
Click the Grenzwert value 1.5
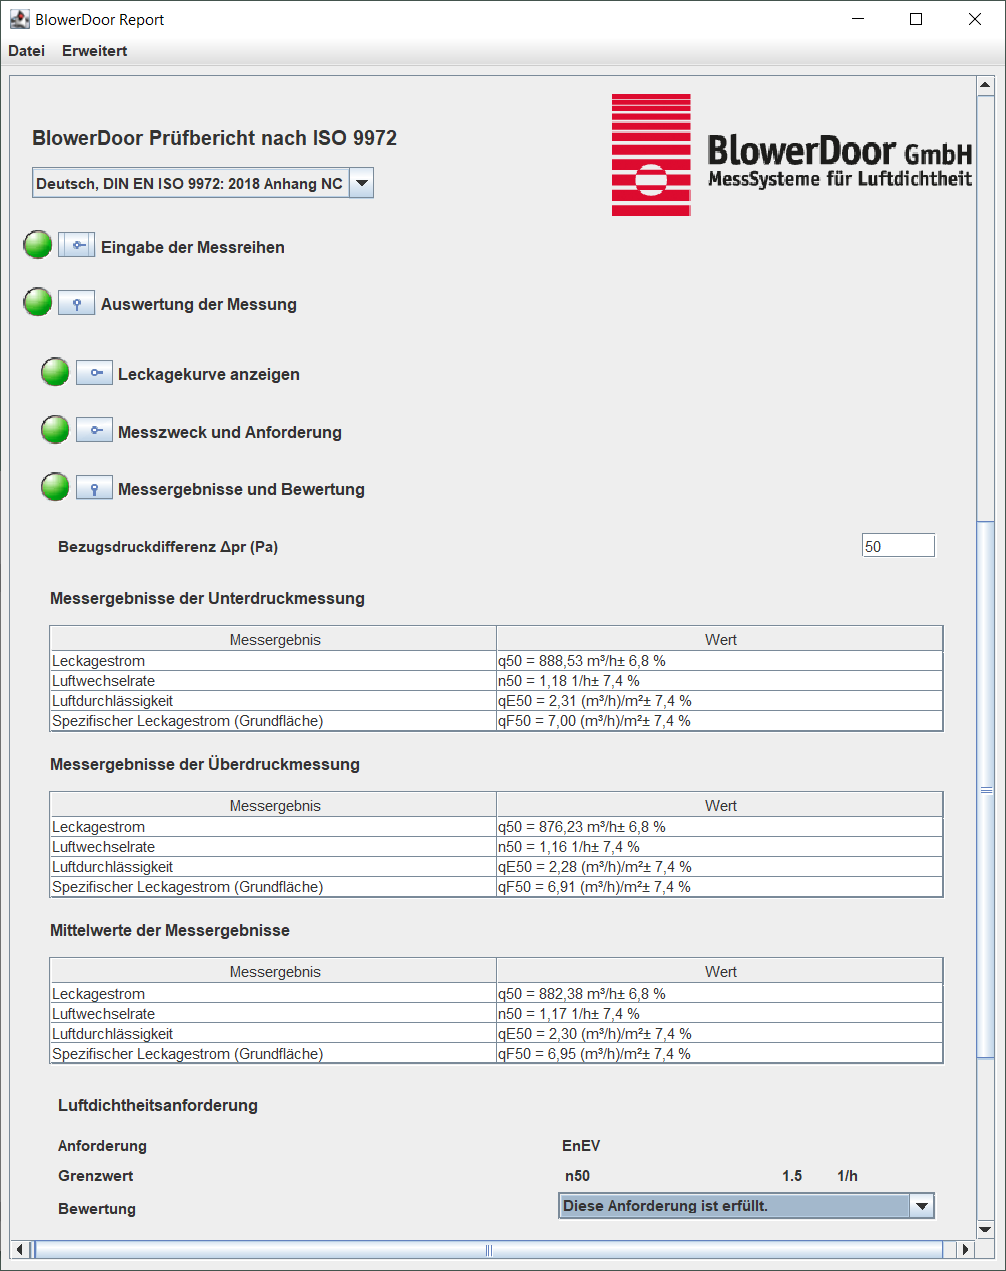pos(792,1176)
